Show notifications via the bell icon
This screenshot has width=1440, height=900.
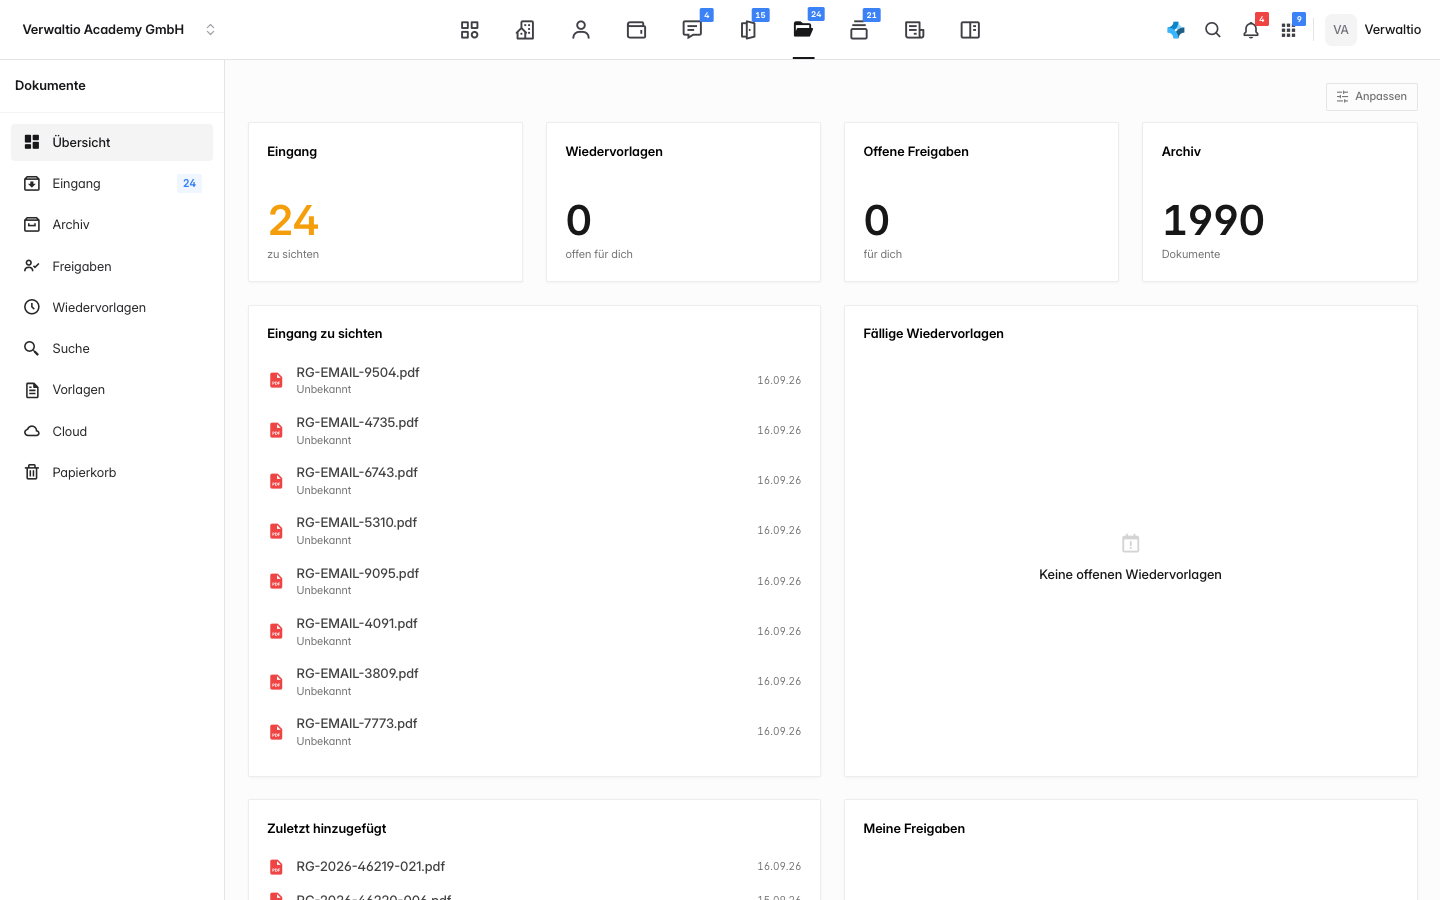1251,30
